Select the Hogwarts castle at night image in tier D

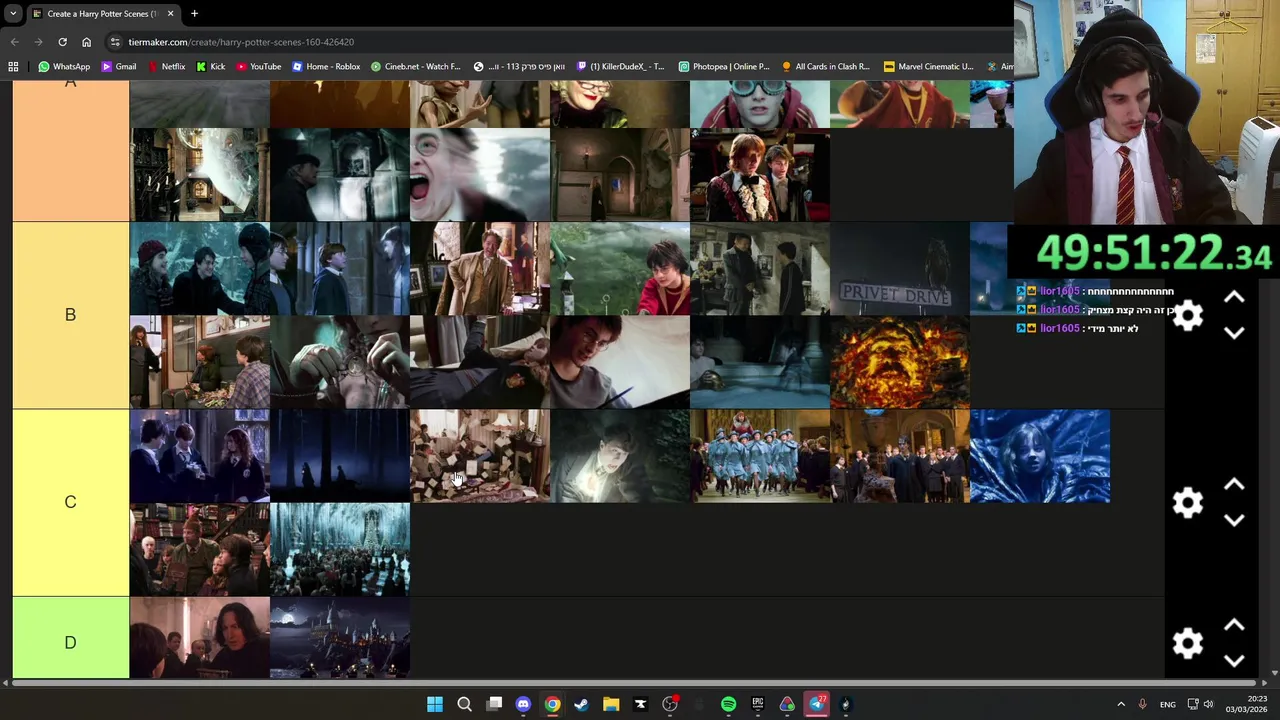click(x=340, y=638)
